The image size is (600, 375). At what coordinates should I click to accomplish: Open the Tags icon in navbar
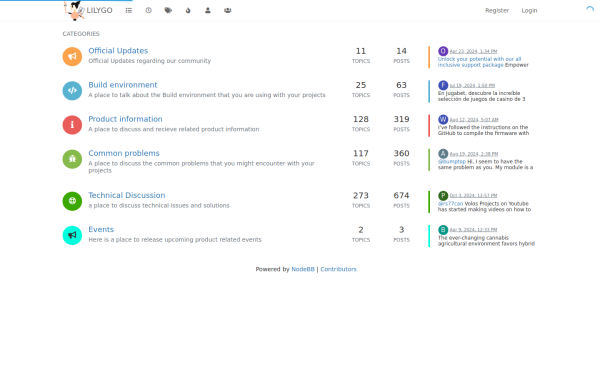[168, 10]
